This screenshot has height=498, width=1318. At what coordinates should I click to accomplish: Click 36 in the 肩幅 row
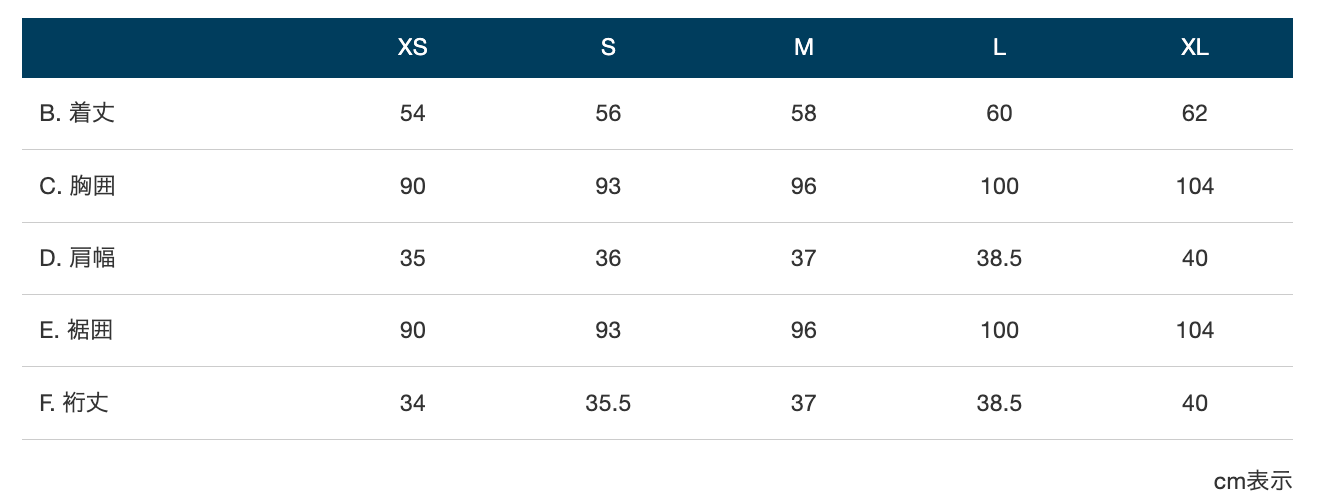pyautogui.click(x=608, y=258)
